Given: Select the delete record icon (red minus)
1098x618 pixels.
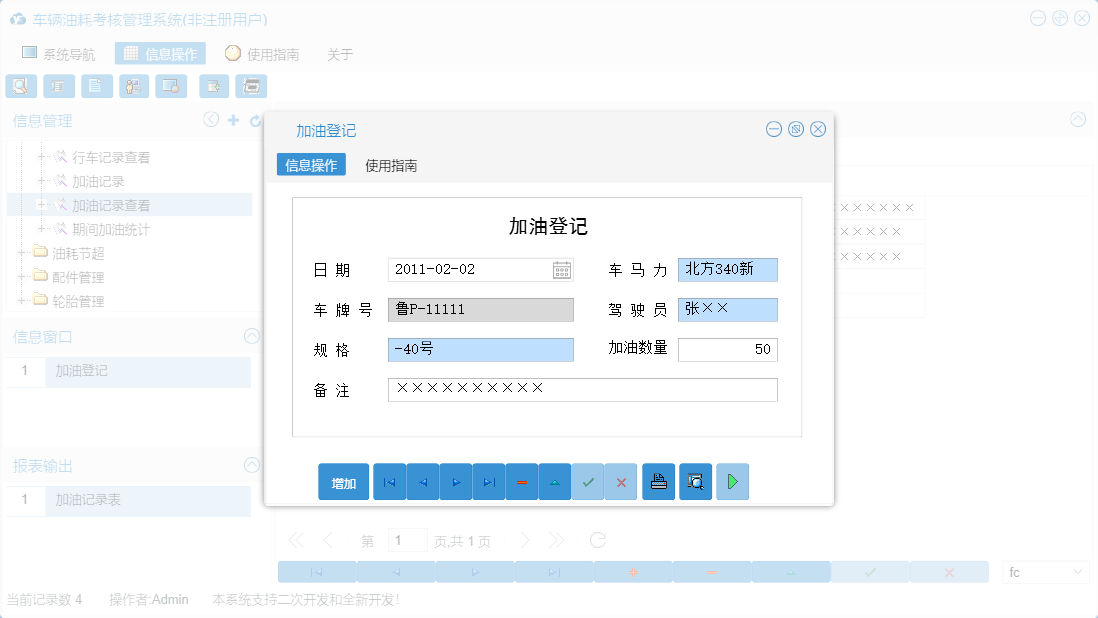Looking at the screenshot, I should (x=521, y=481).
